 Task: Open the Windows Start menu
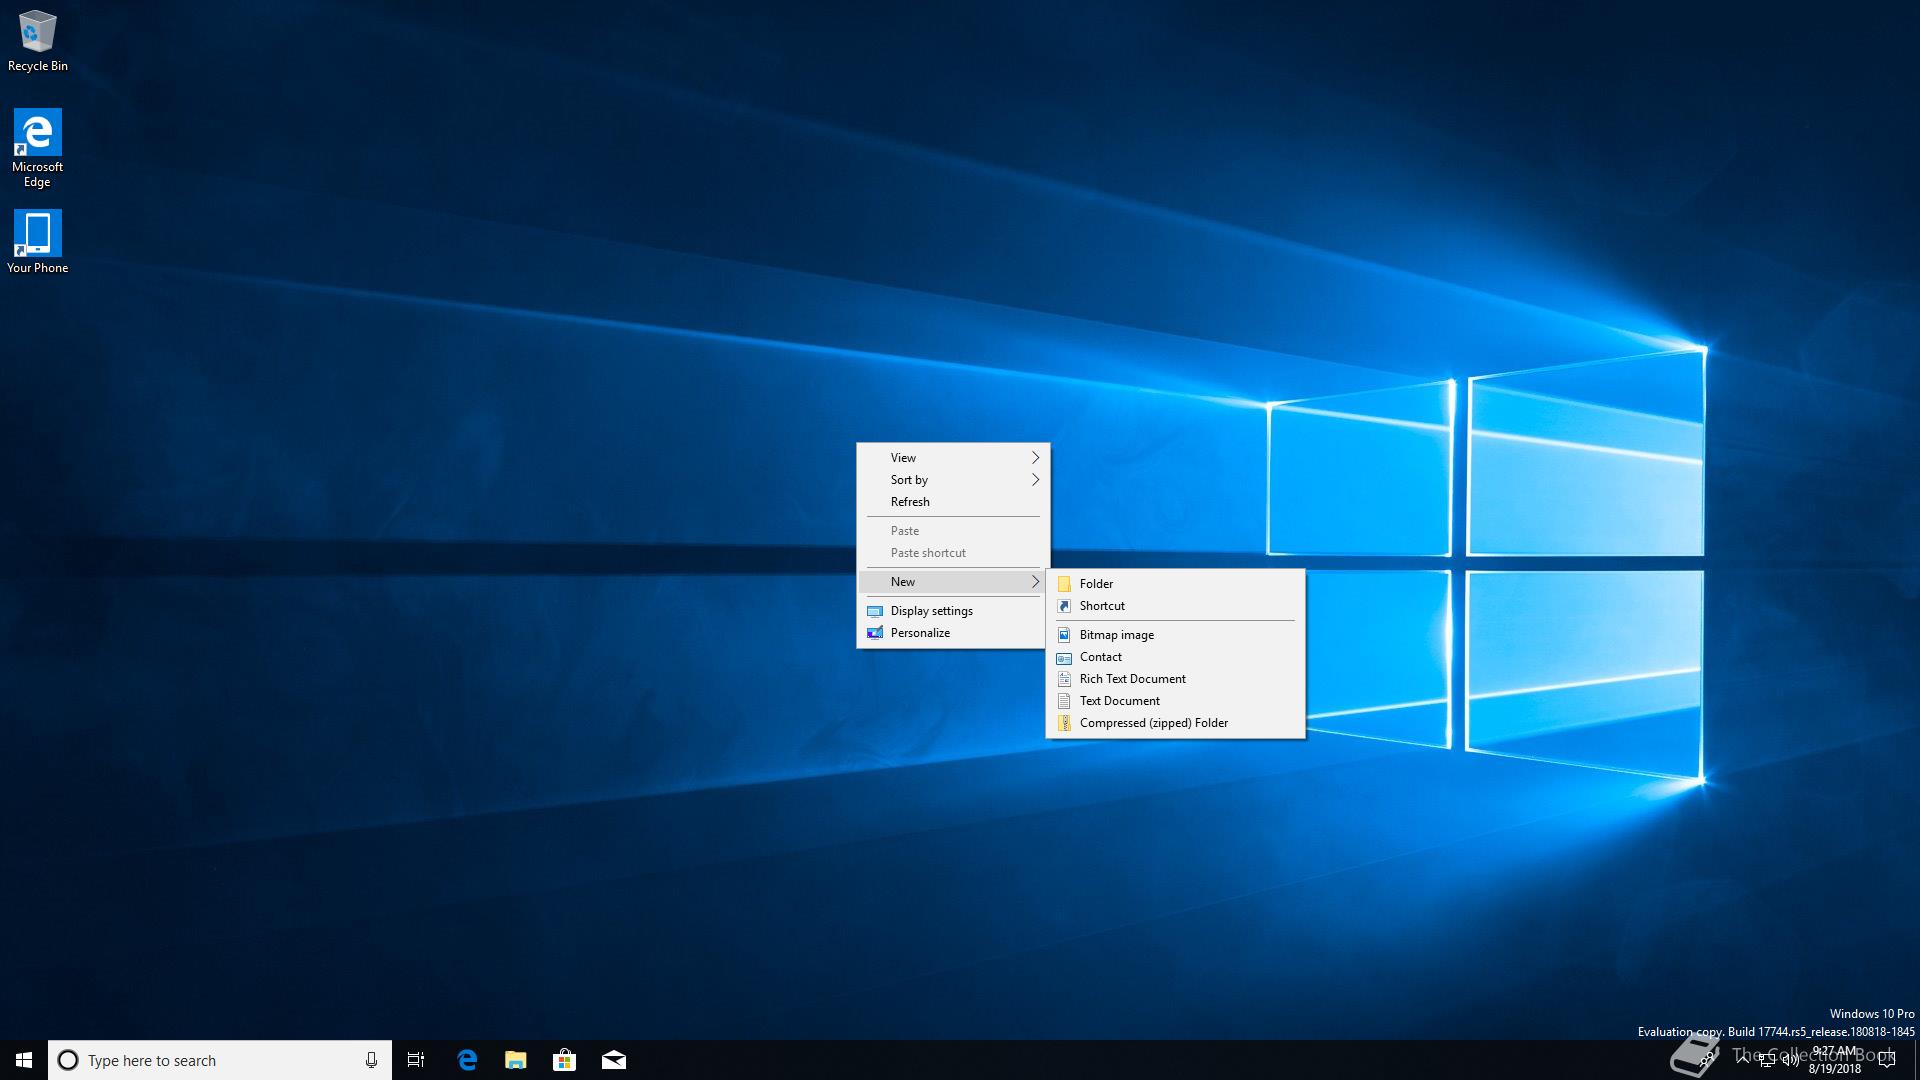(x=24, y=1060)
